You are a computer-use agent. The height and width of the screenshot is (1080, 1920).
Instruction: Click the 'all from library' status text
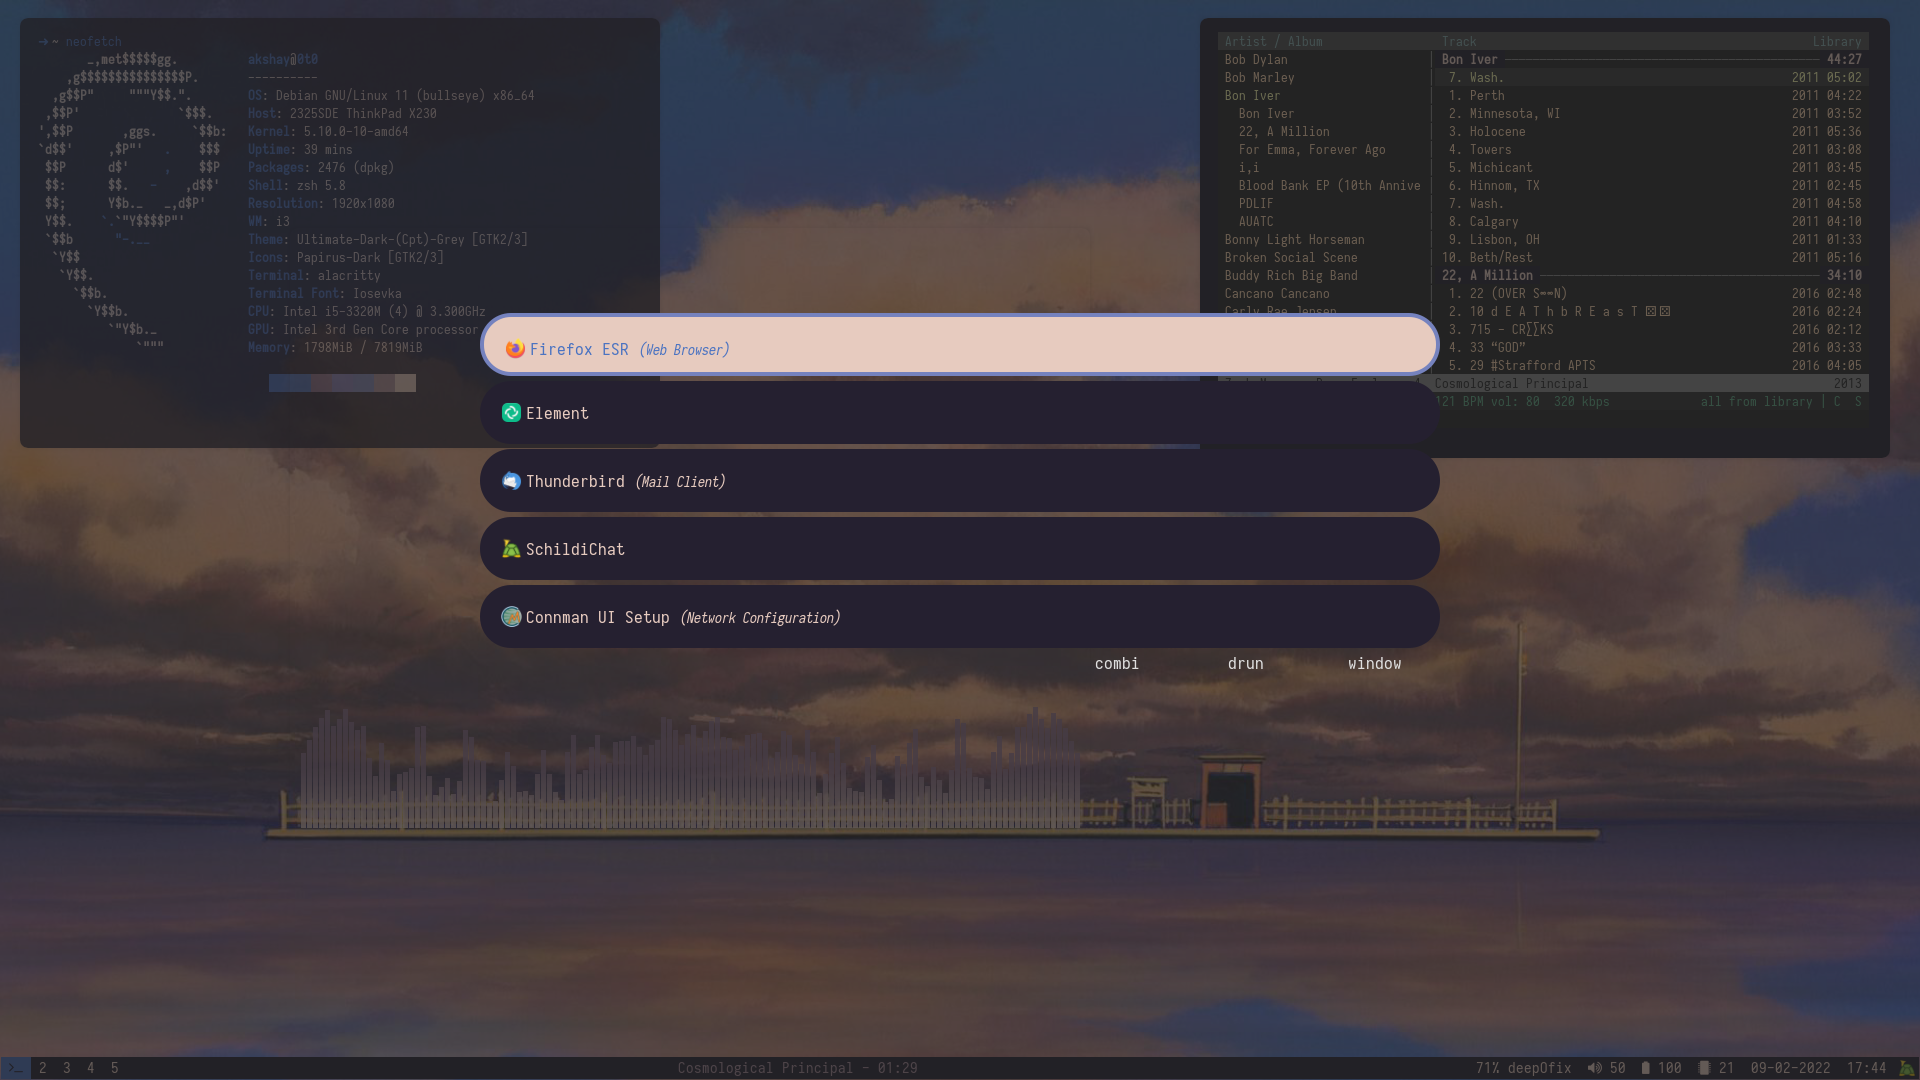(1756, 402)
